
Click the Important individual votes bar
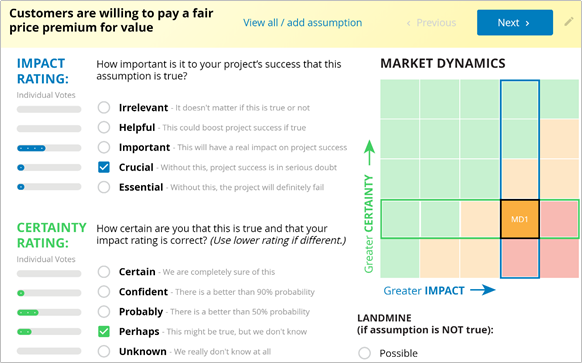coord(49,148)
